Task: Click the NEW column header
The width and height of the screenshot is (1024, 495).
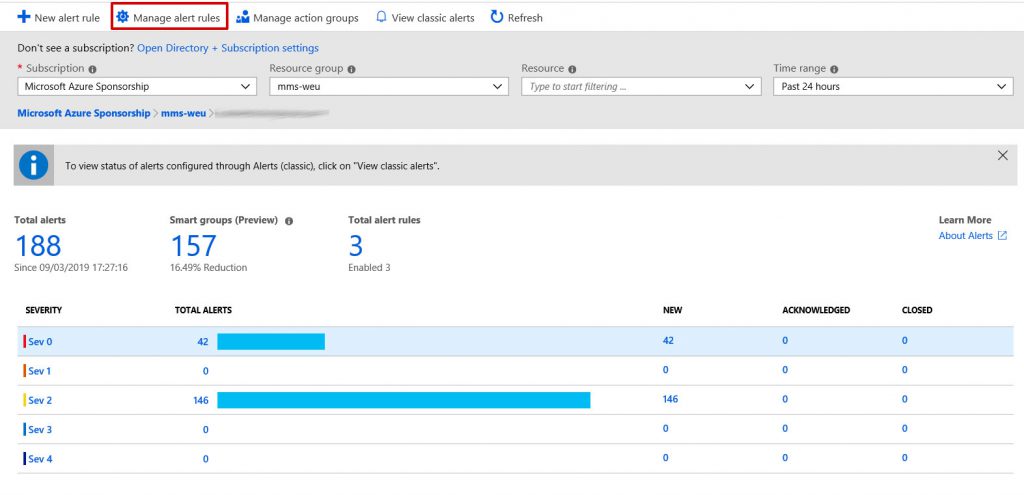Action: pos(673,310)
